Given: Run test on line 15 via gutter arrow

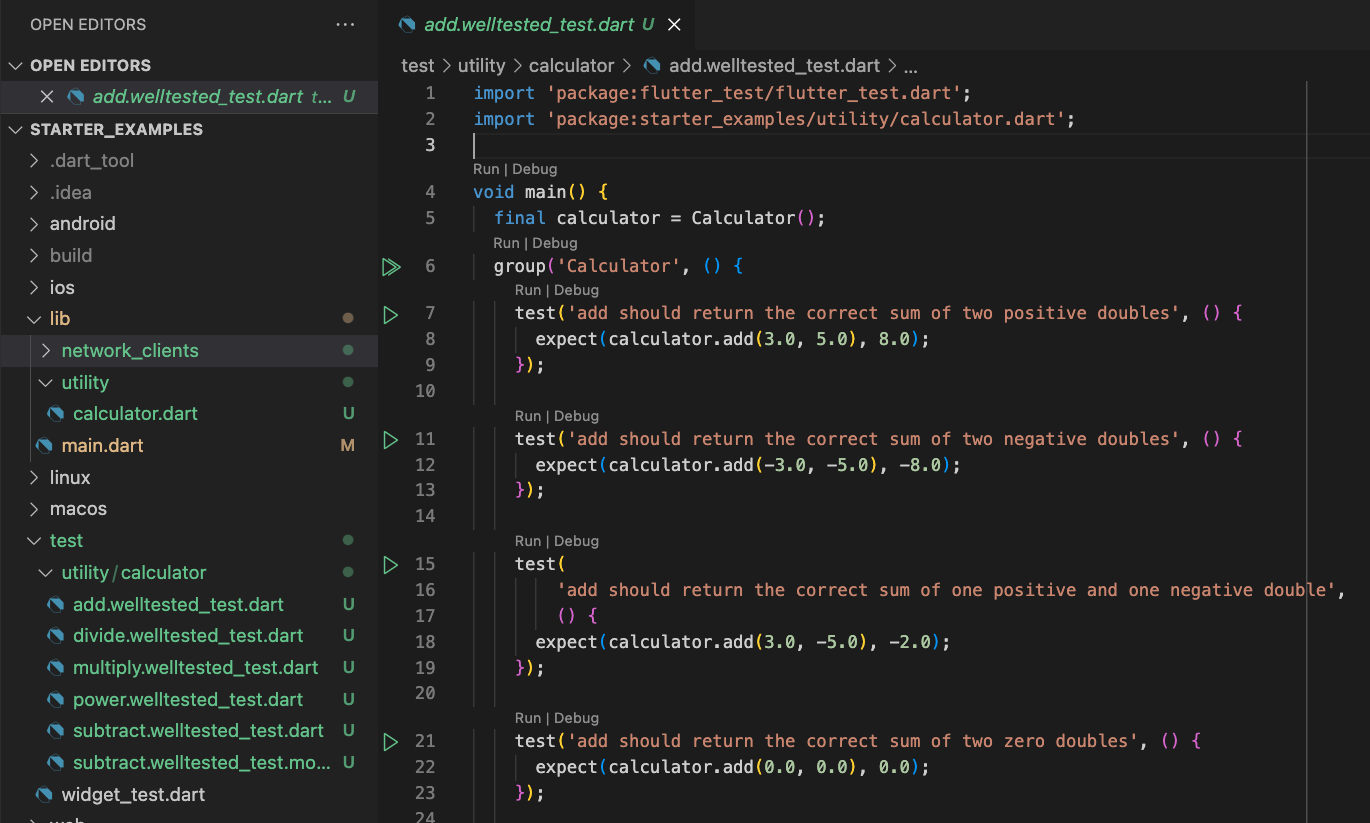Looking at the screenshot, I should point(391,565).
